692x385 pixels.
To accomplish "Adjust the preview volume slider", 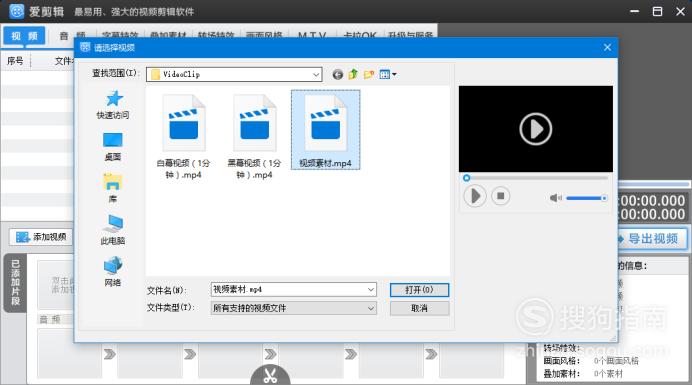I will [586, 198].
